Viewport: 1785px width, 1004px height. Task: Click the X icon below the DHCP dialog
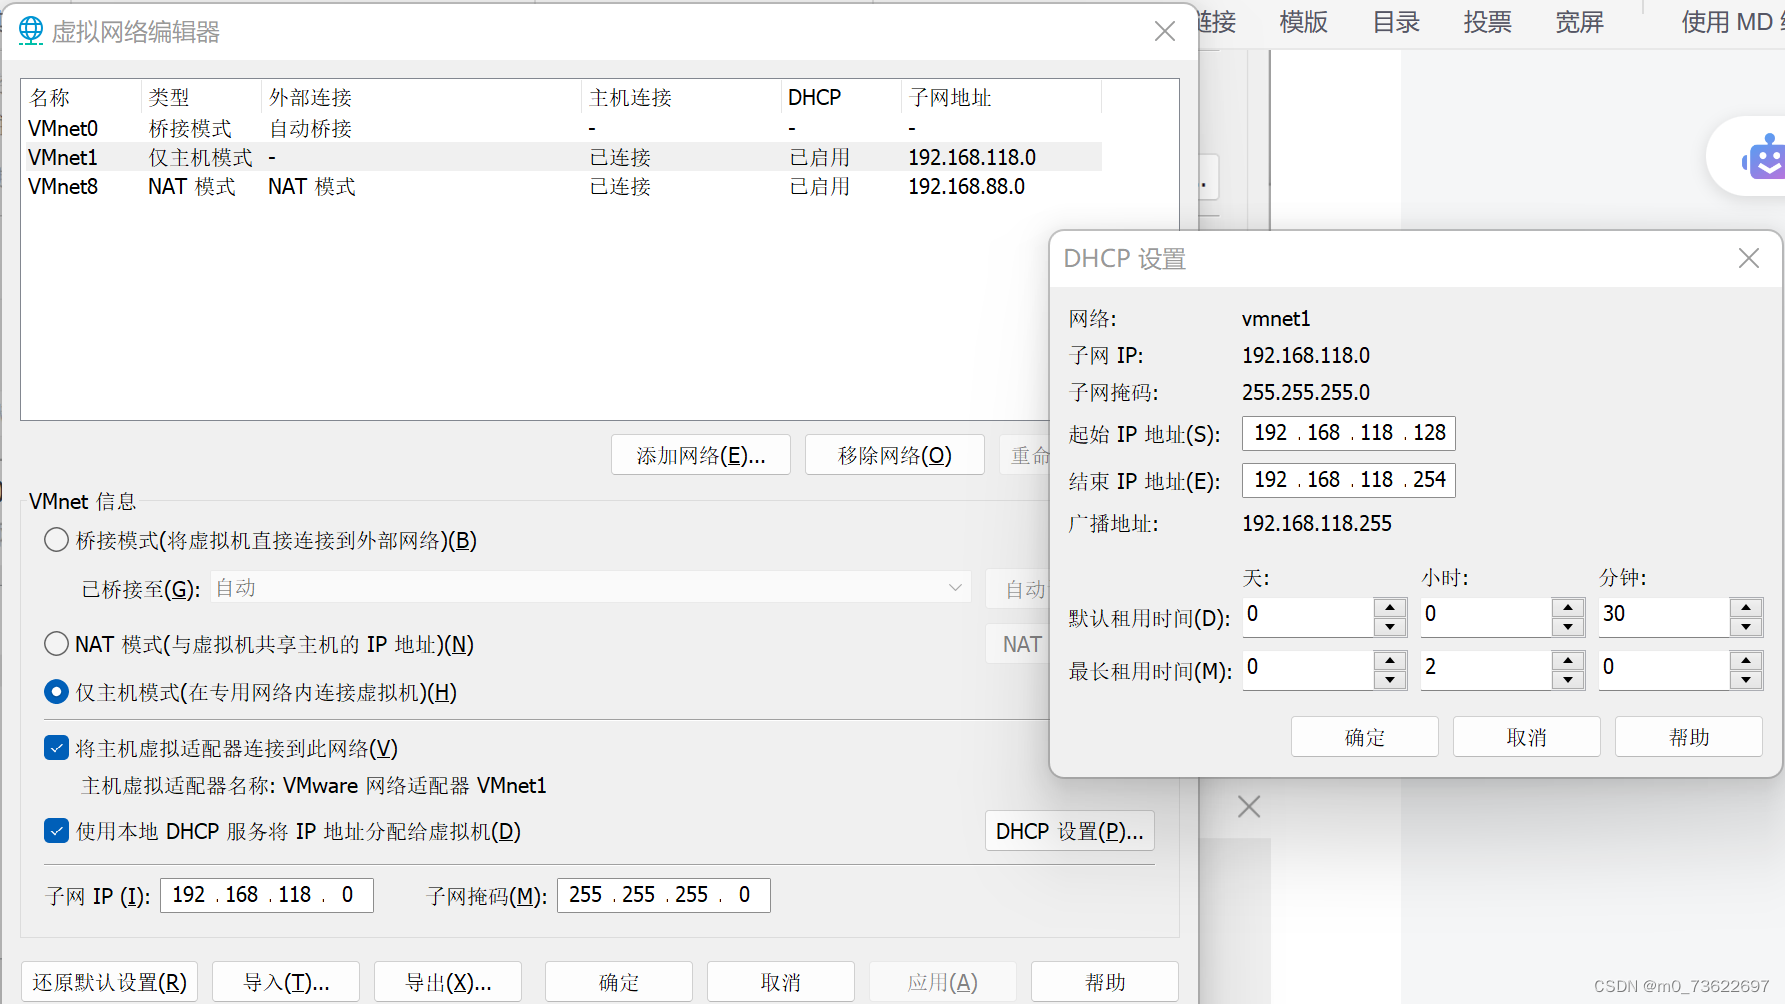[x=1249, y=806]
